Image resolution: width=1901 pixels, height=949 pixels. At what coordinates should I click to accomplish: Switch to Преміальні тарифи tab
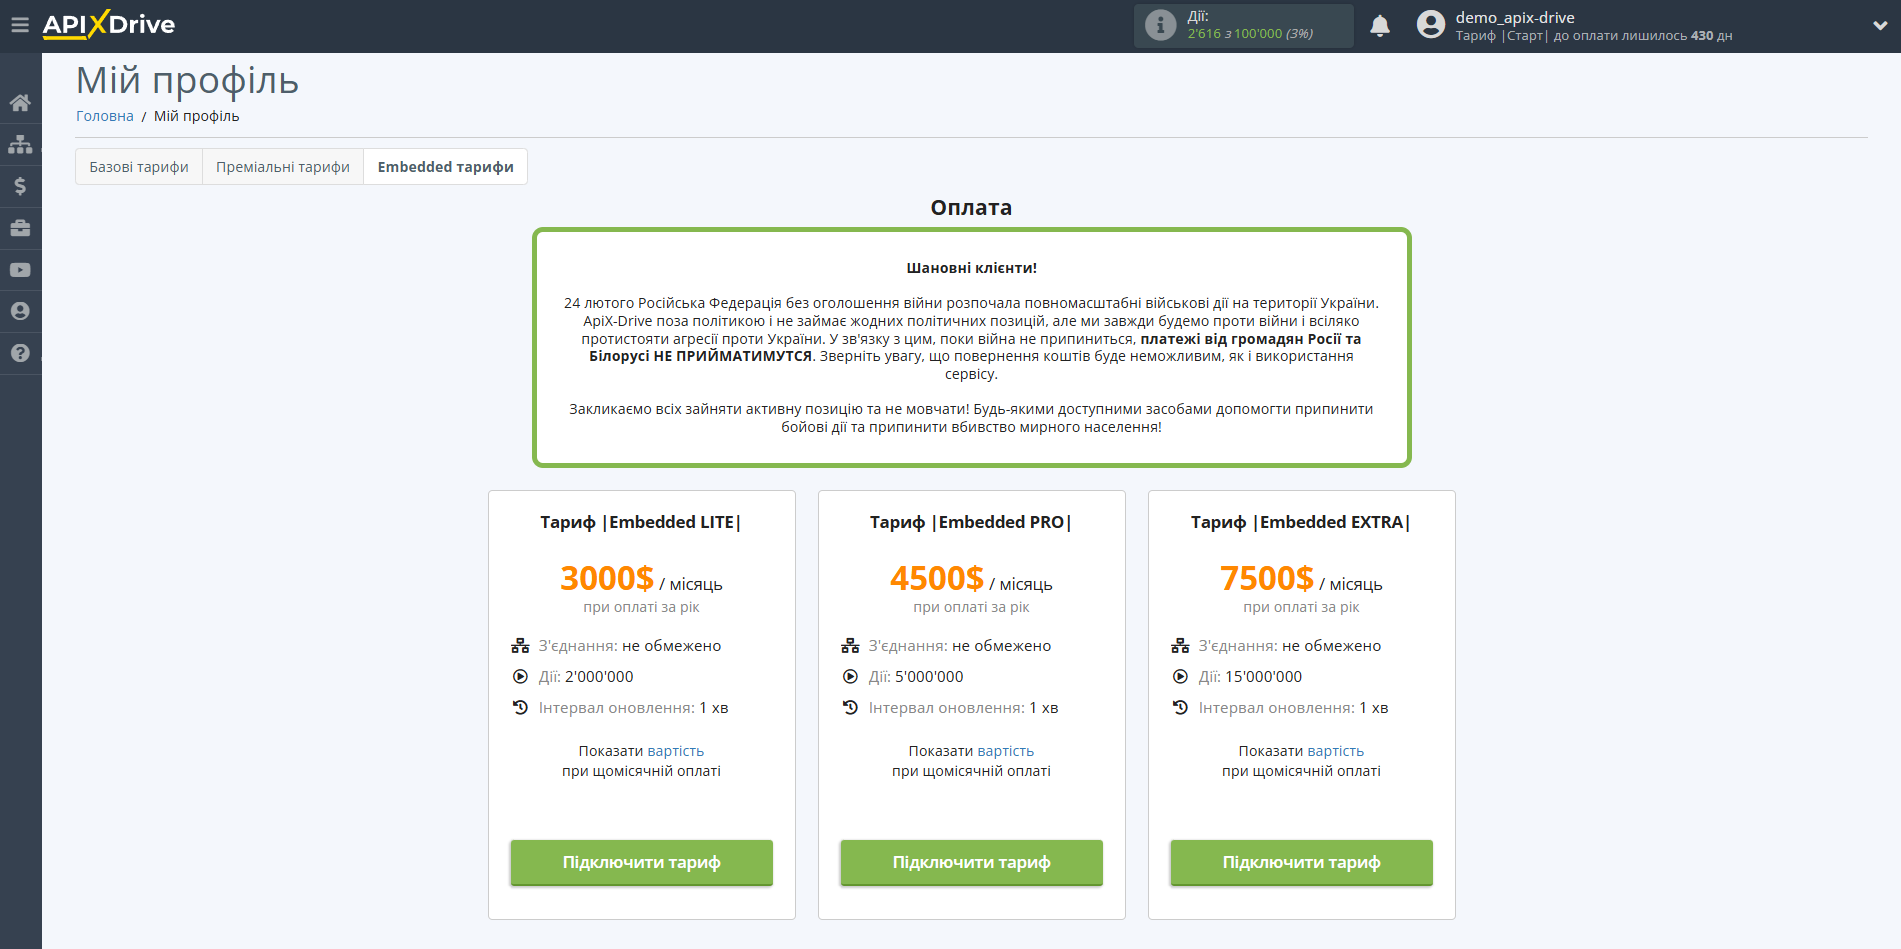tap(283, 167)
